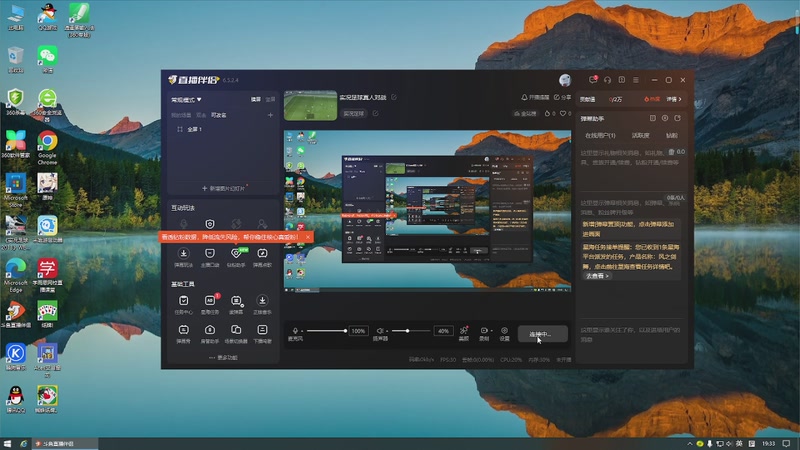This screenshot has width=800, height=450.
Task: Click the 直播伴侣 taskbar button
Action: coord(65,443)
